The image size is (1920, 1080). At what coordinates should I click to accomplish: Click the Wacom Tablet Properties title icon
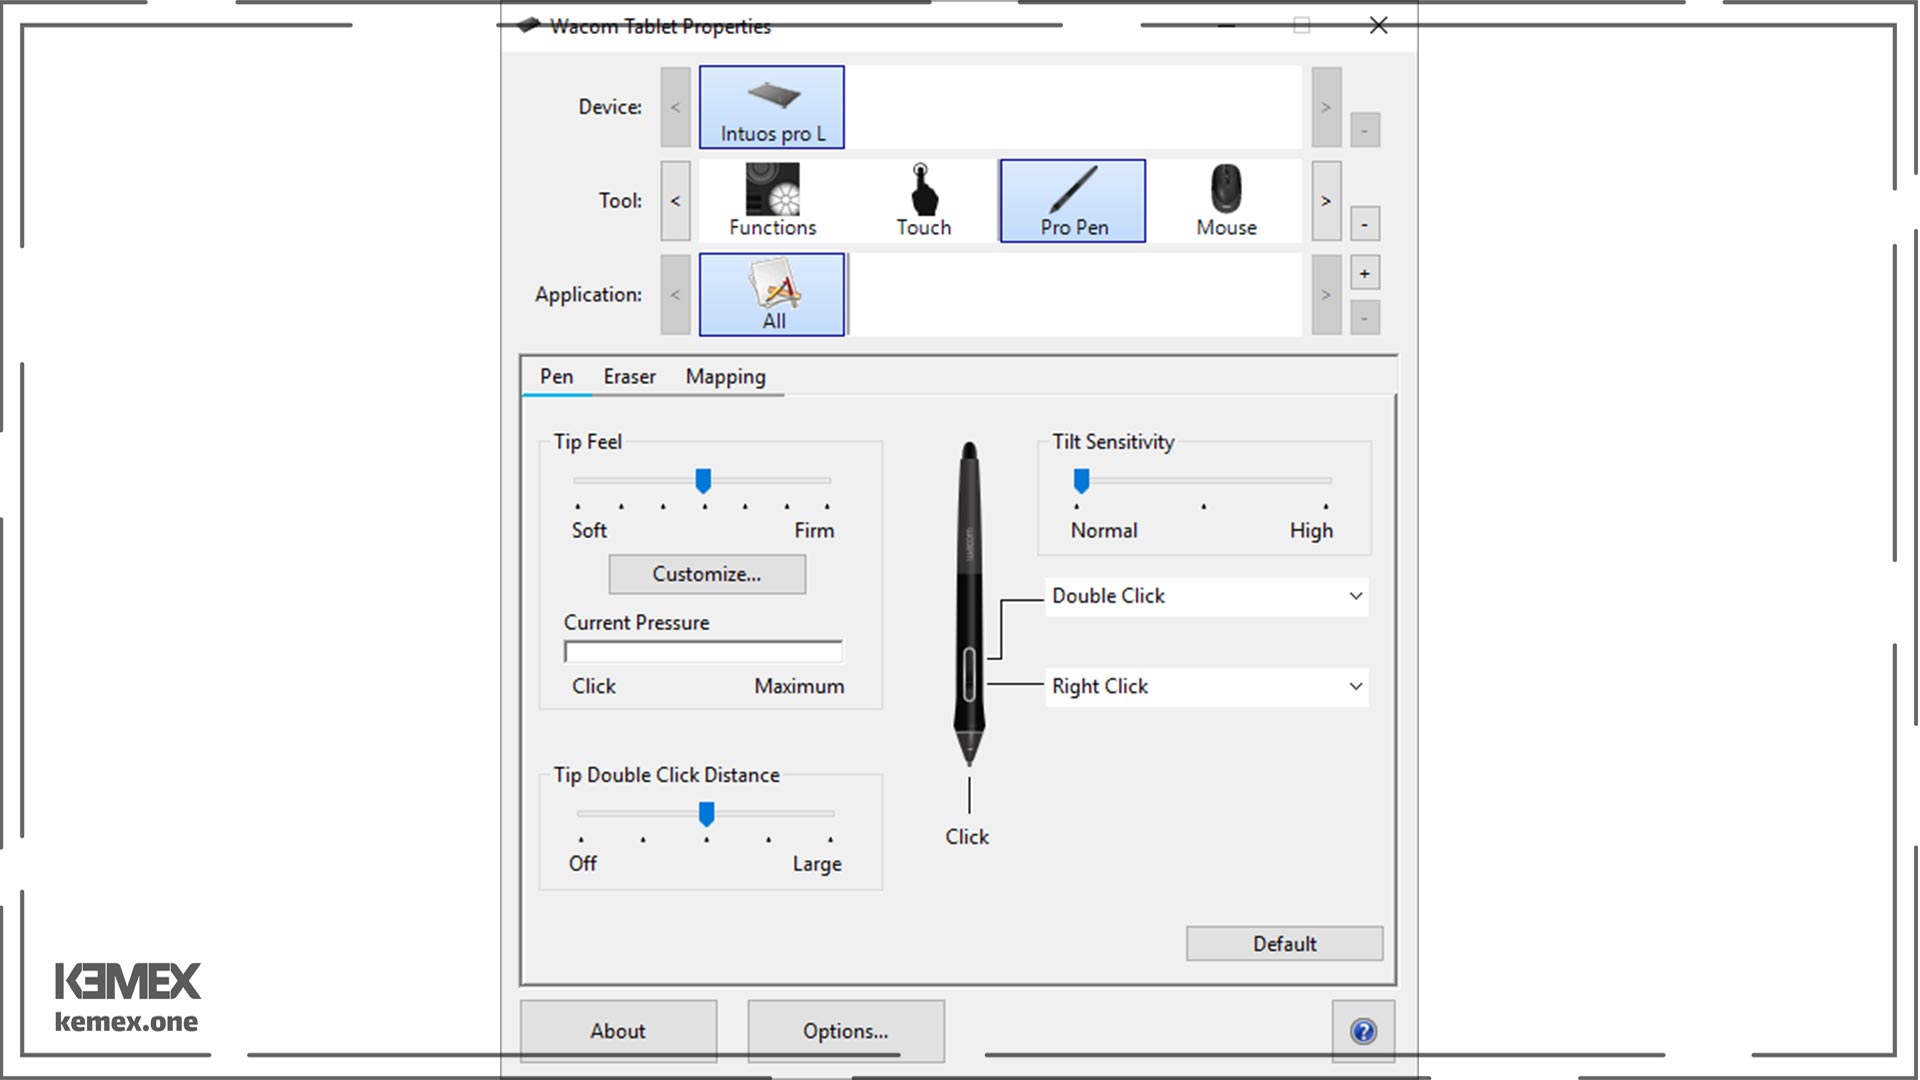coord(529,25)
